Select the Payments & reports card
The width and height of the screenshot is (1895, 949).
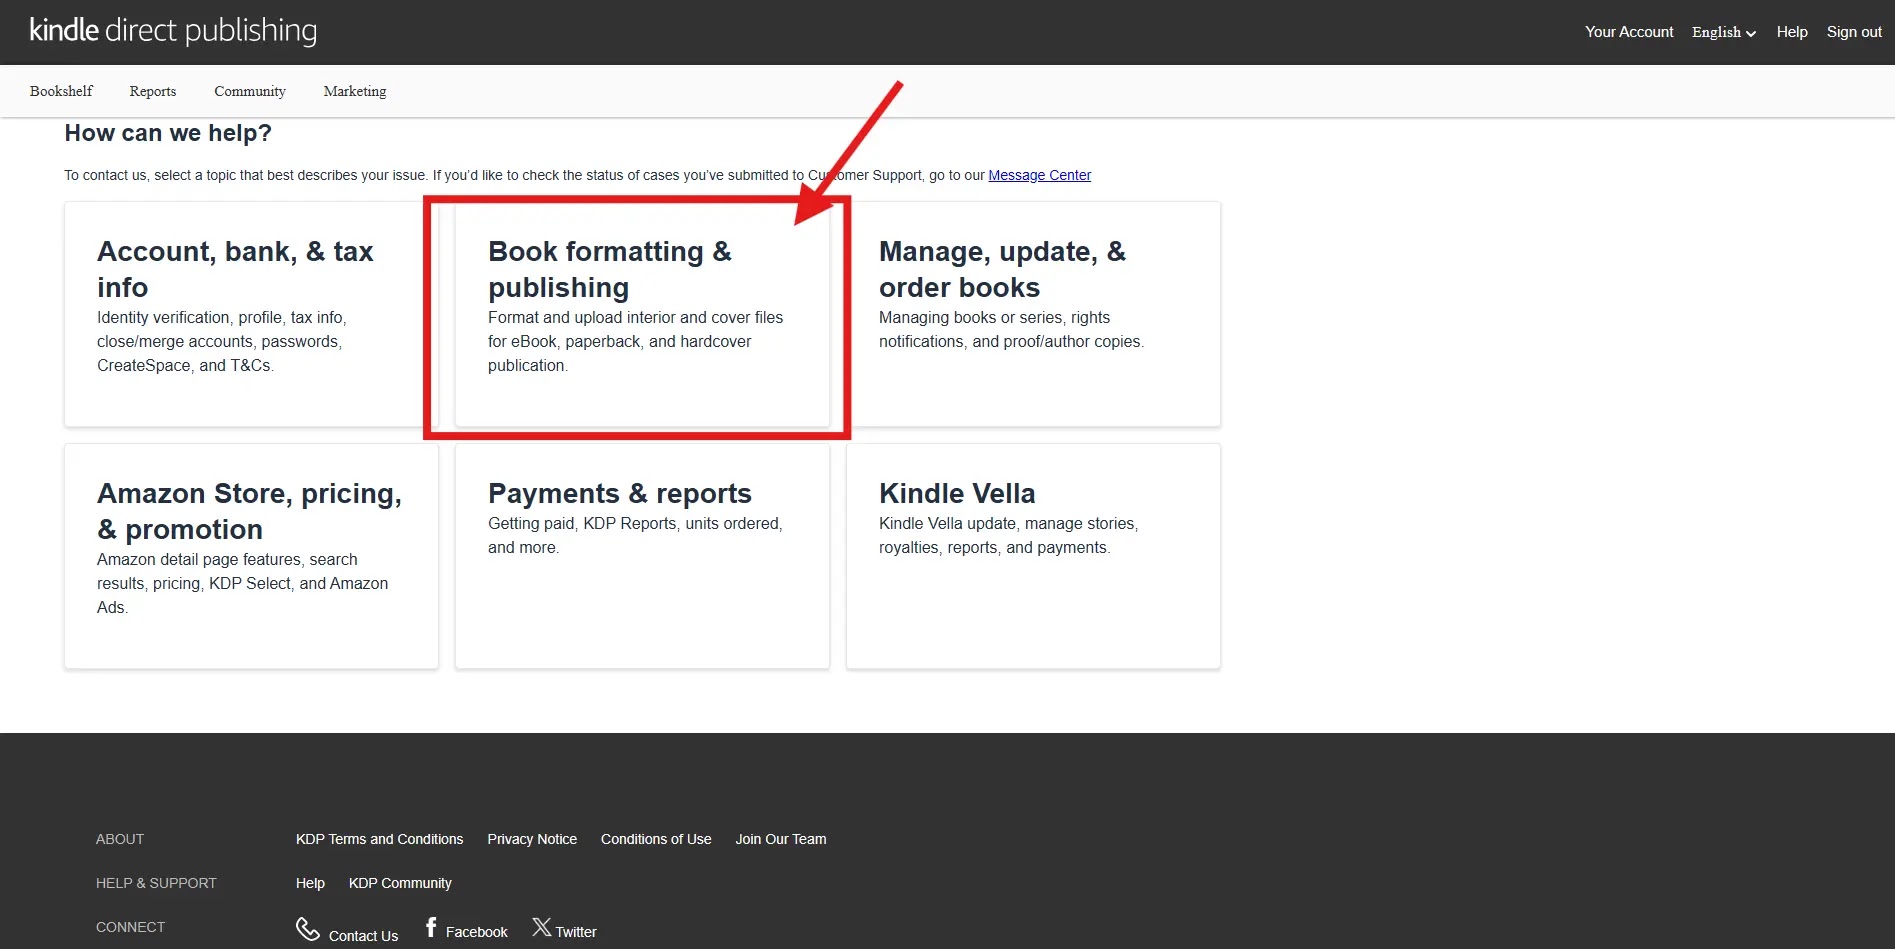(x=642, y=556)
